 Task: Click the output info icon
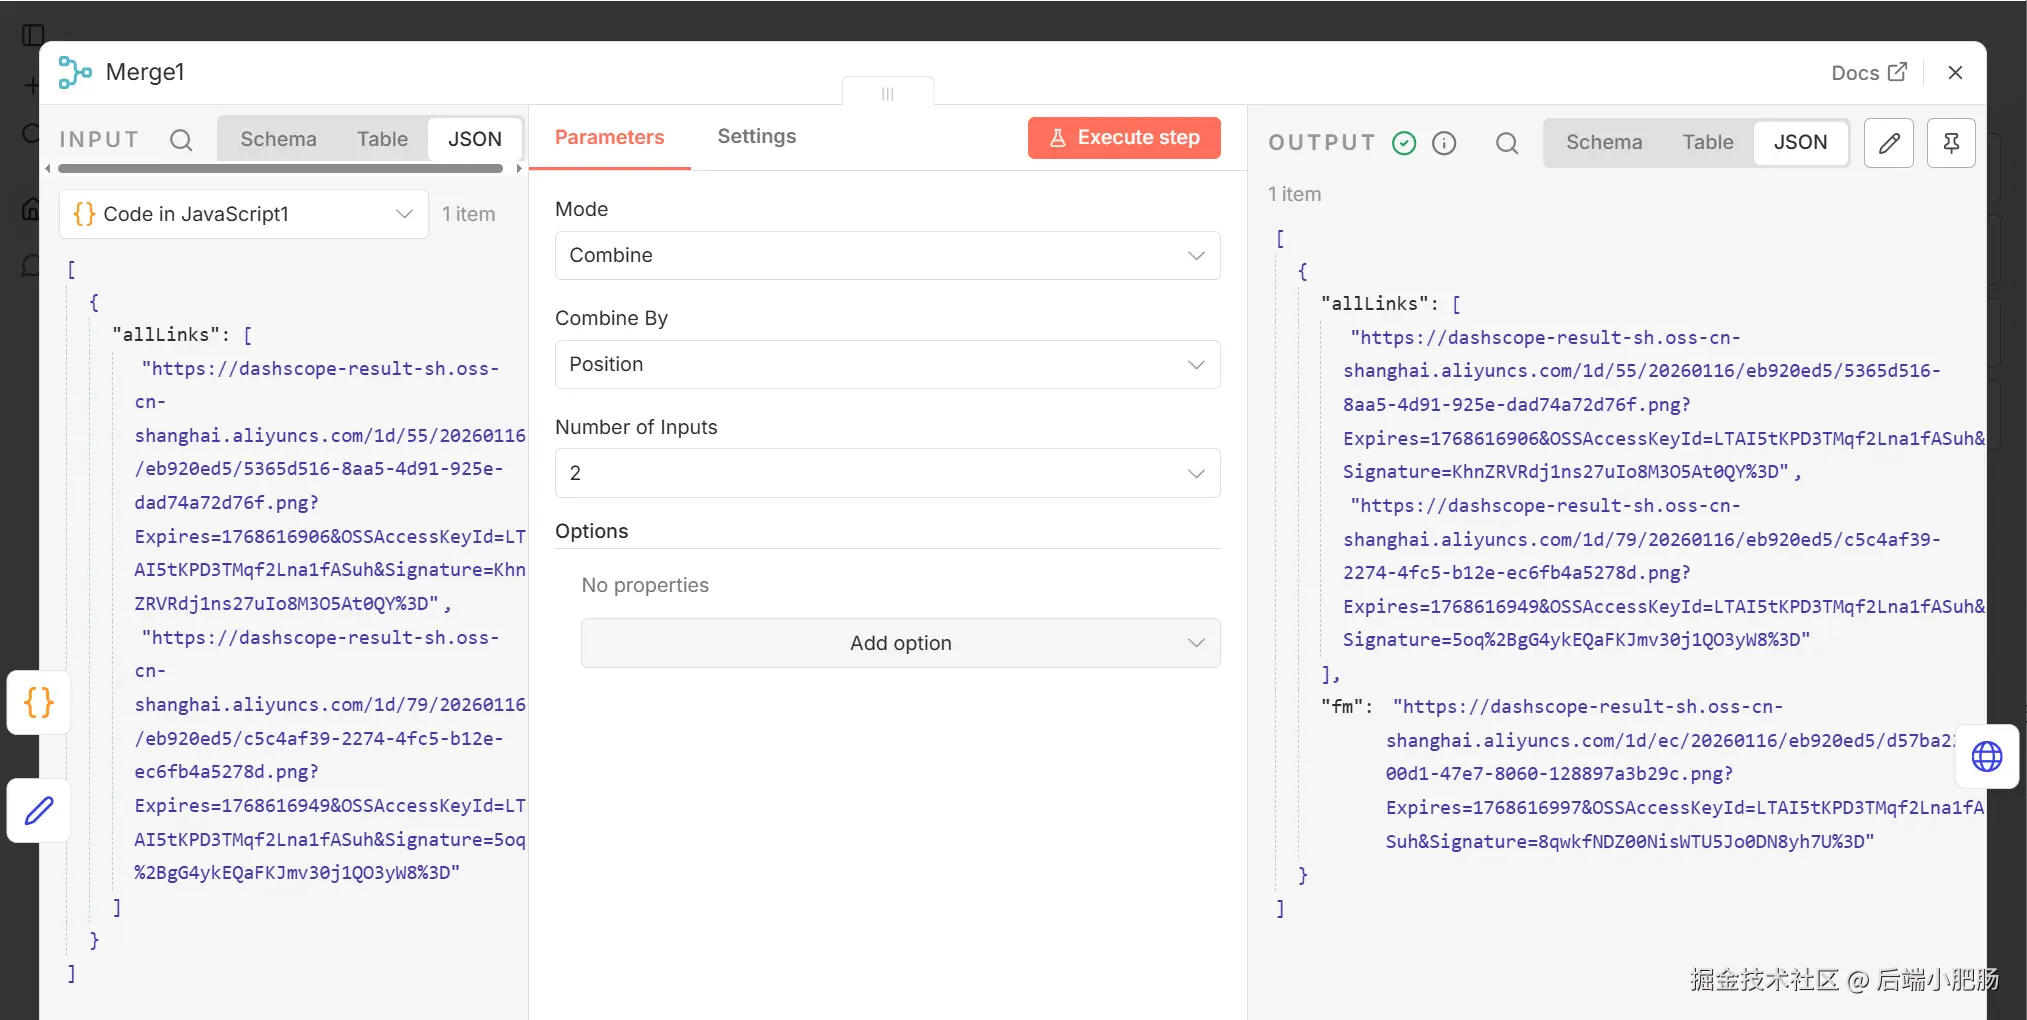click(x=1444, y=143)
